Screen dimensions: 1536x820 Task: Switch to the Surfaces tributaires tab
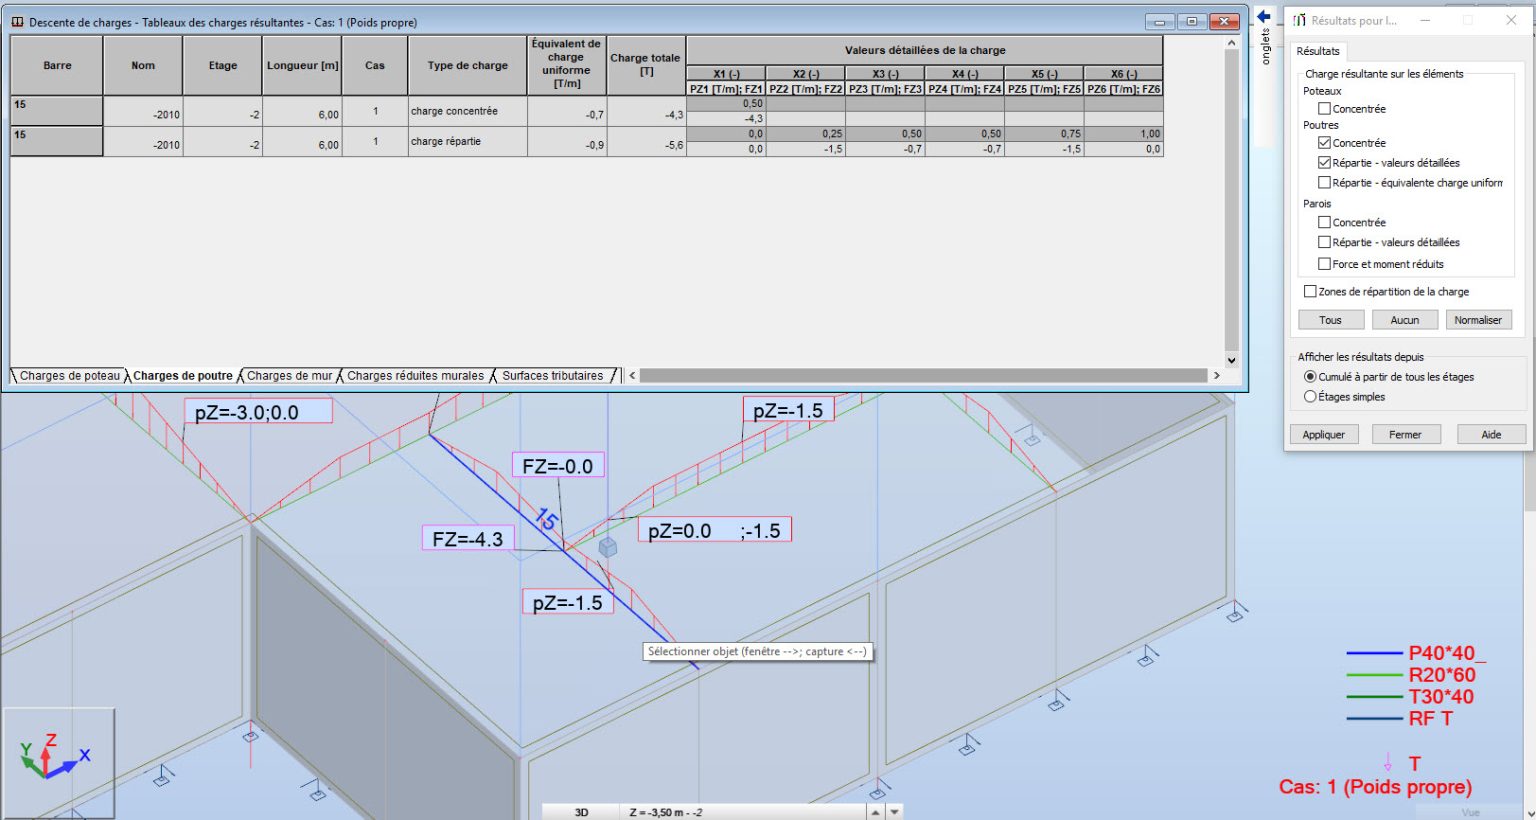click(553, 375)
